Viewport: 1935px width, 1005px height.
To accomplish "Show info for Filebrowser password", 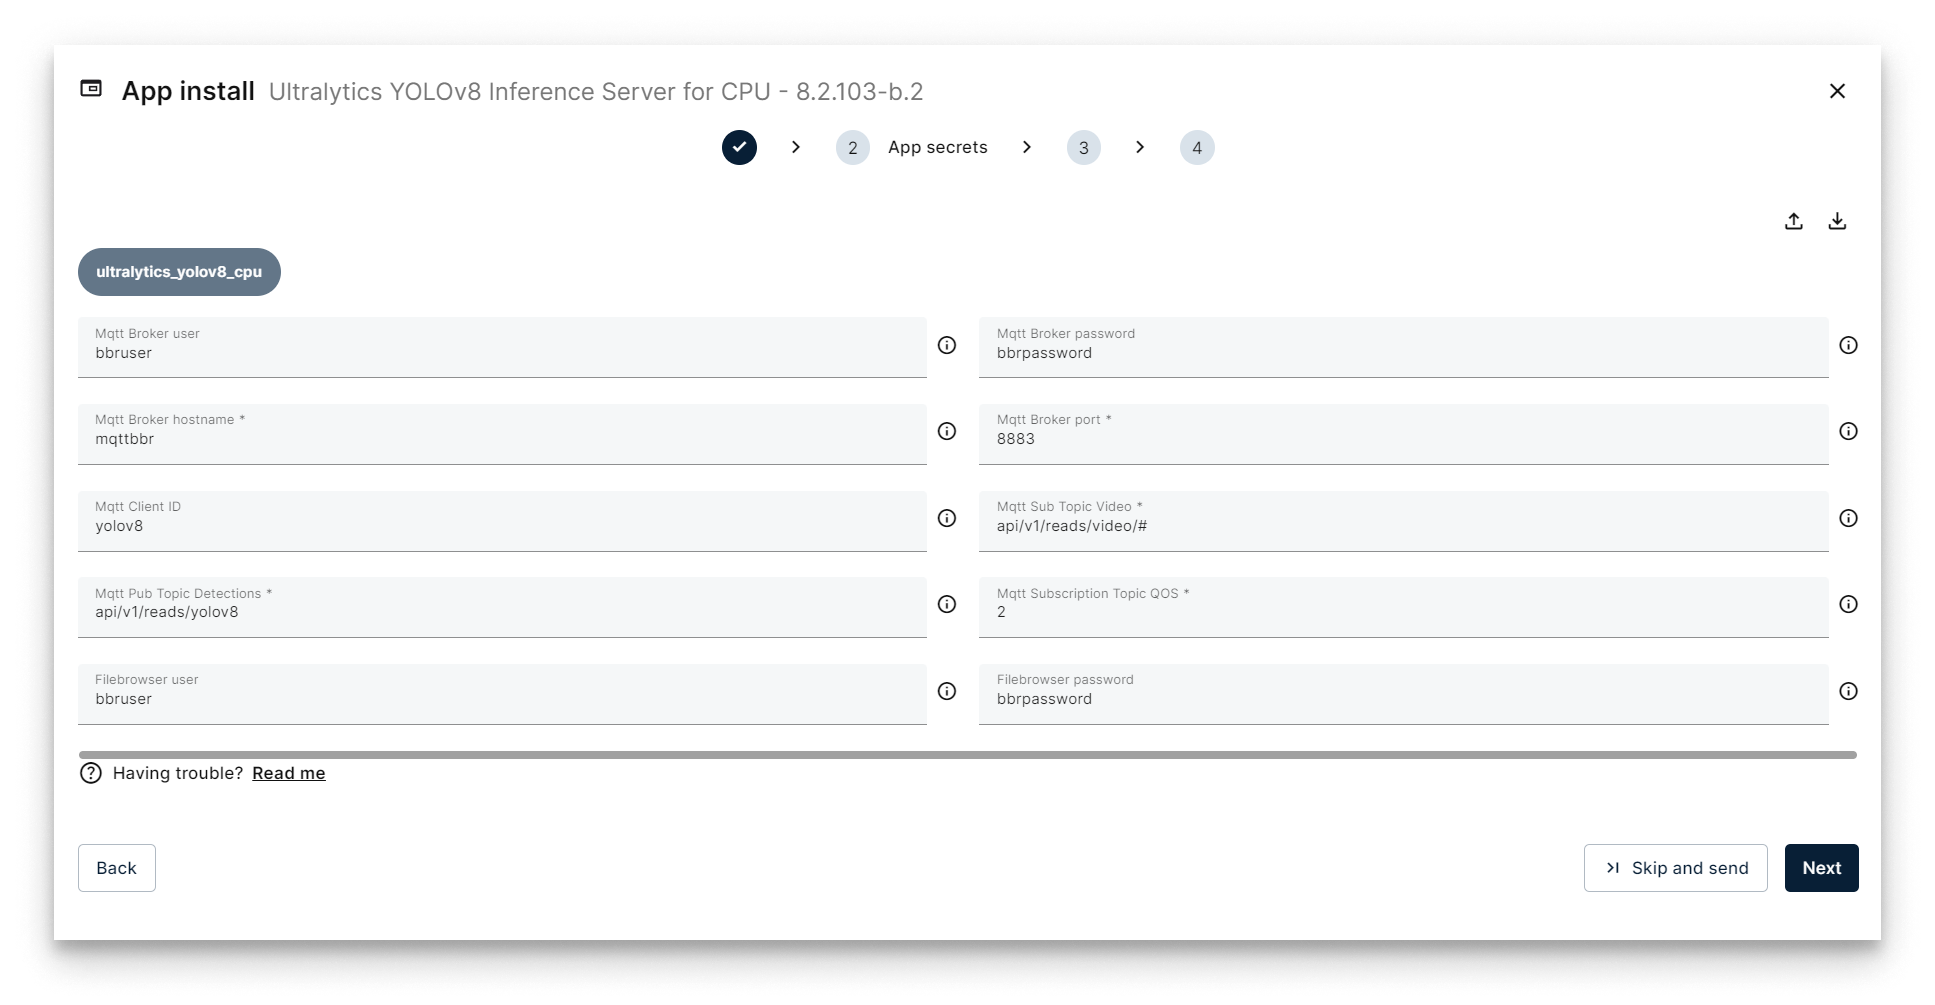I will click(1848, 691).
